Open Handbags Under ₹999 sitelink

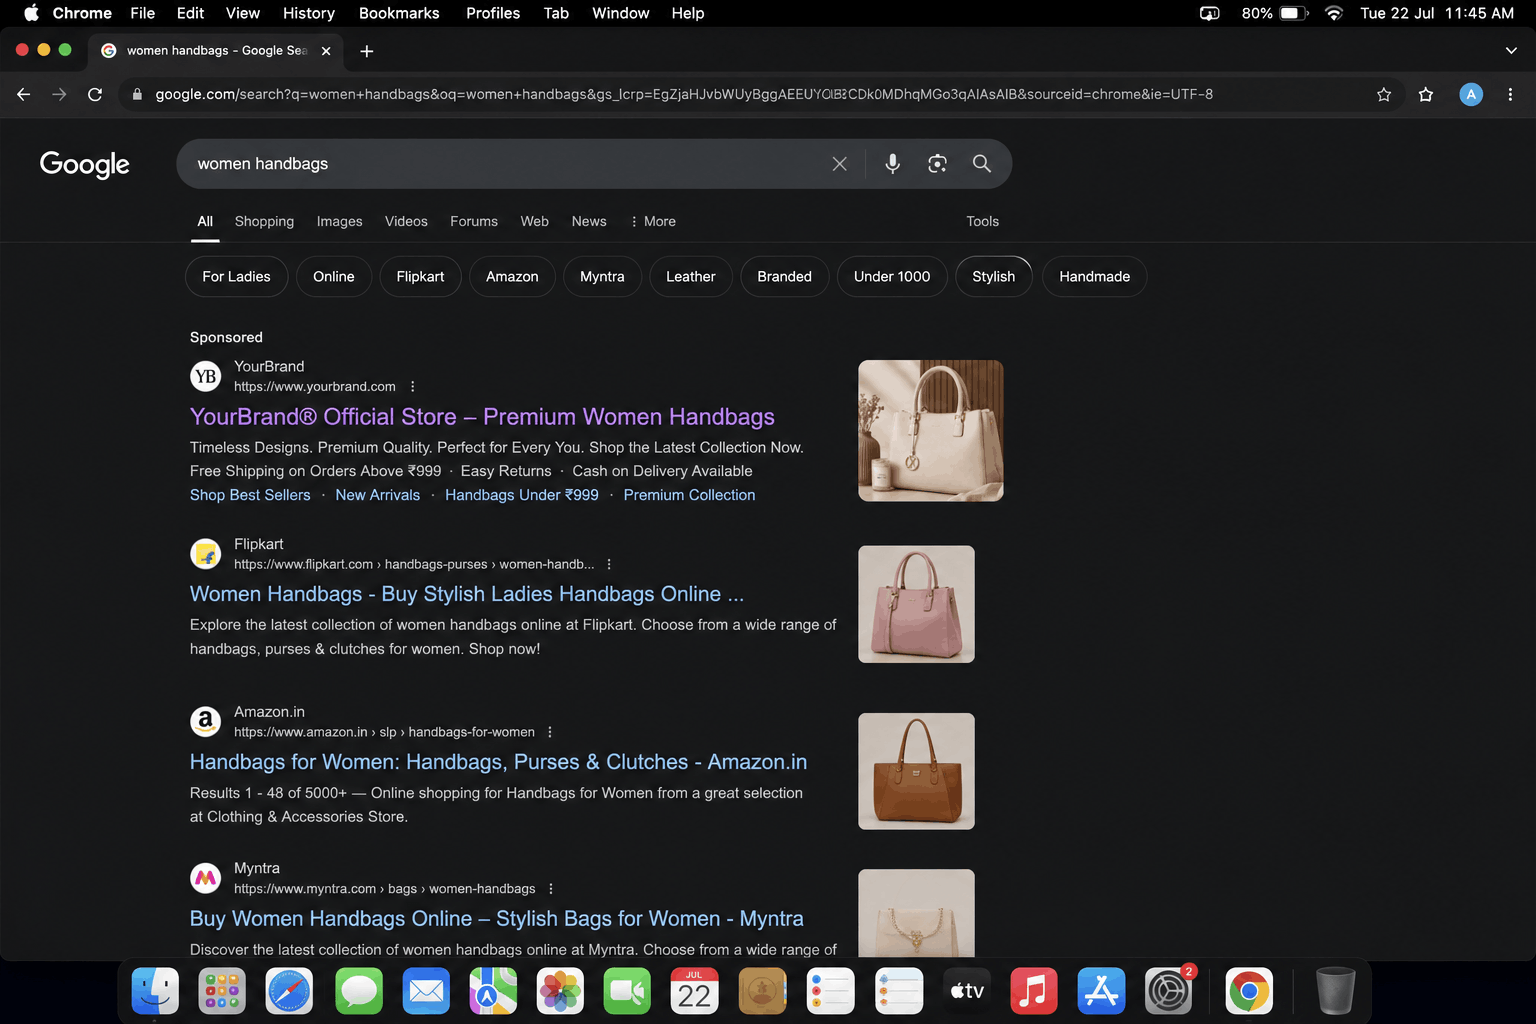coord(522,495)
